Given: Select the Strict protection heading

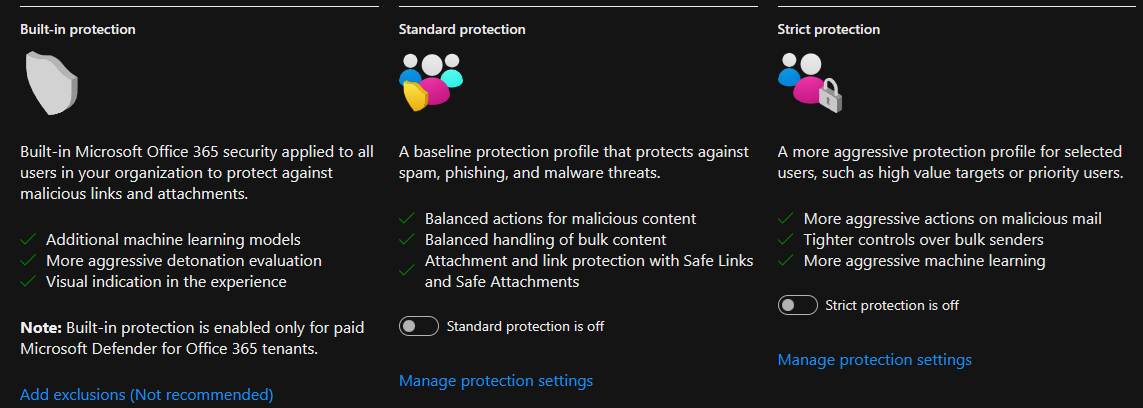Looking at the screenshot, I should [829, 30].
